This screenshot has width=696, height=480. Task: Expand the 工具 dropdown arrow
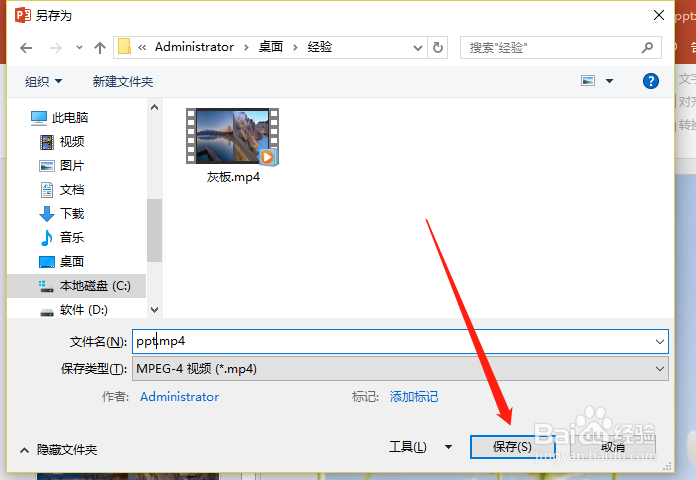click(x=448, y=447)
